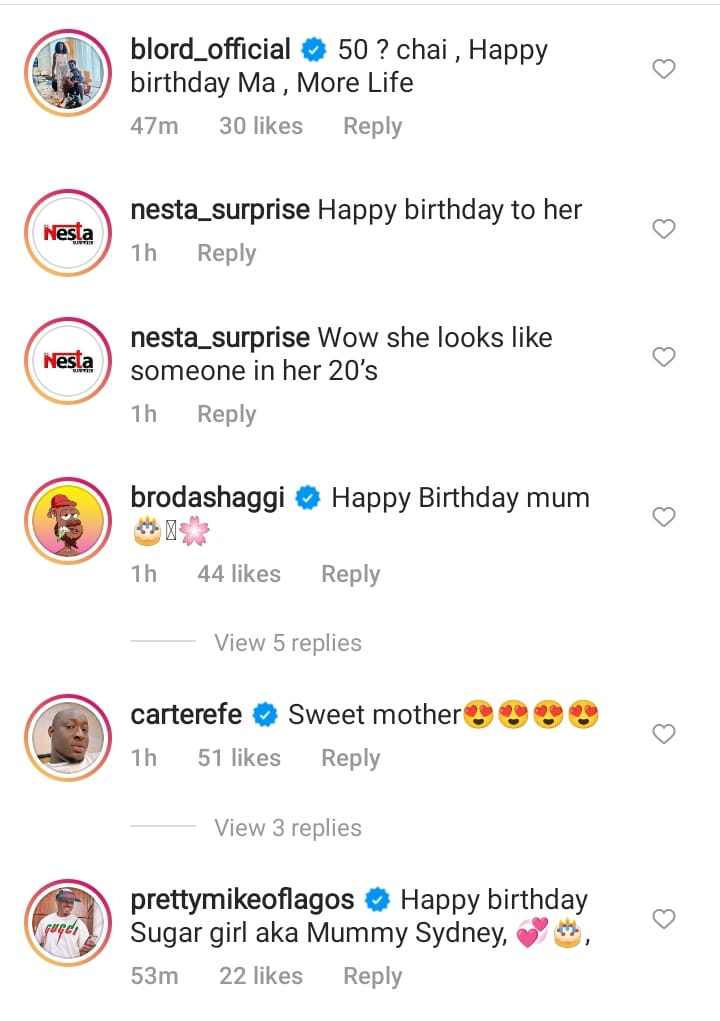
Task: Heart carterefe's Sweet mother comment
Action: 664,734
